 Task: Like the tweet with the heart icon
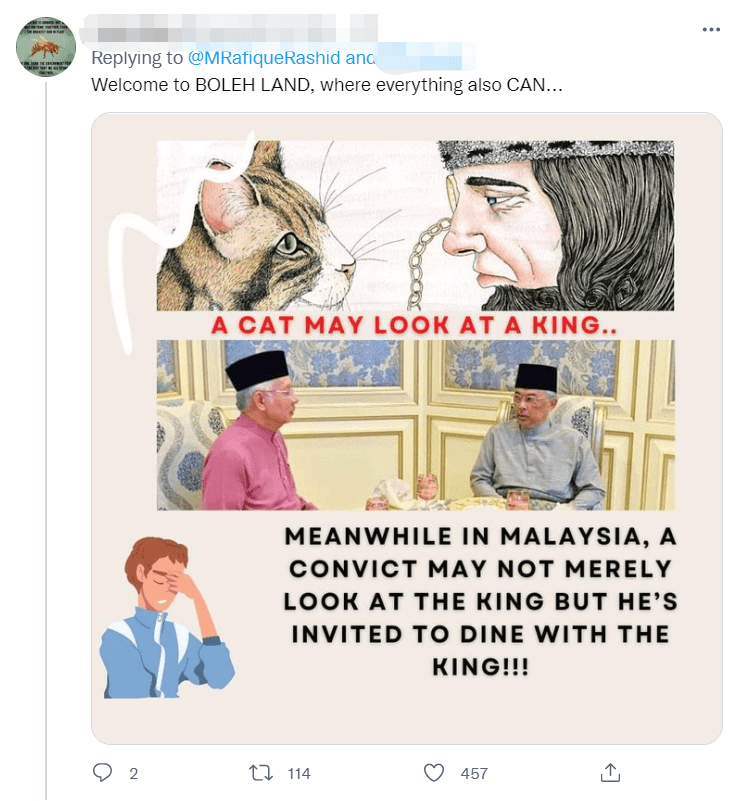click(x=433, y=773)
